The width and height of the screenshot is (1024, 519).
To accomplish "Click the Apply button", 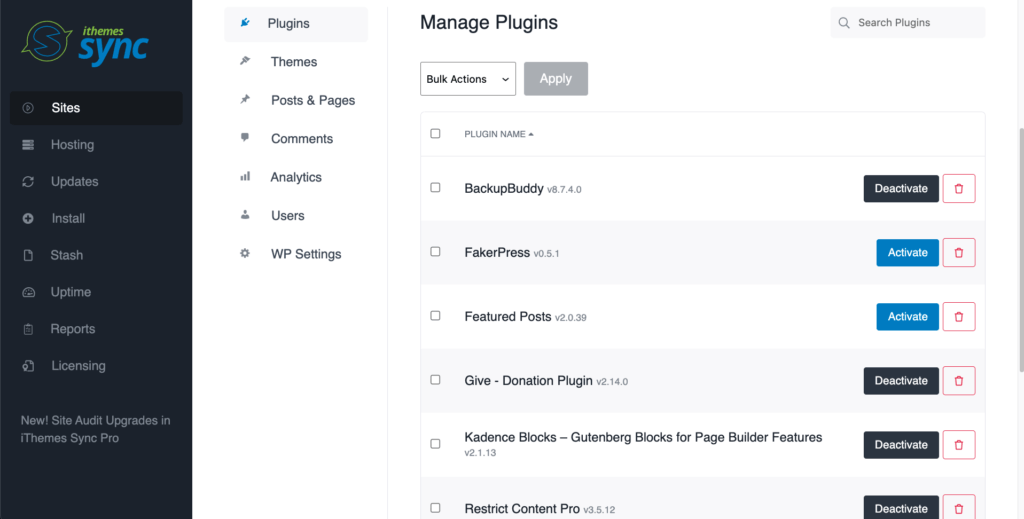I will (x=556, y=79).
